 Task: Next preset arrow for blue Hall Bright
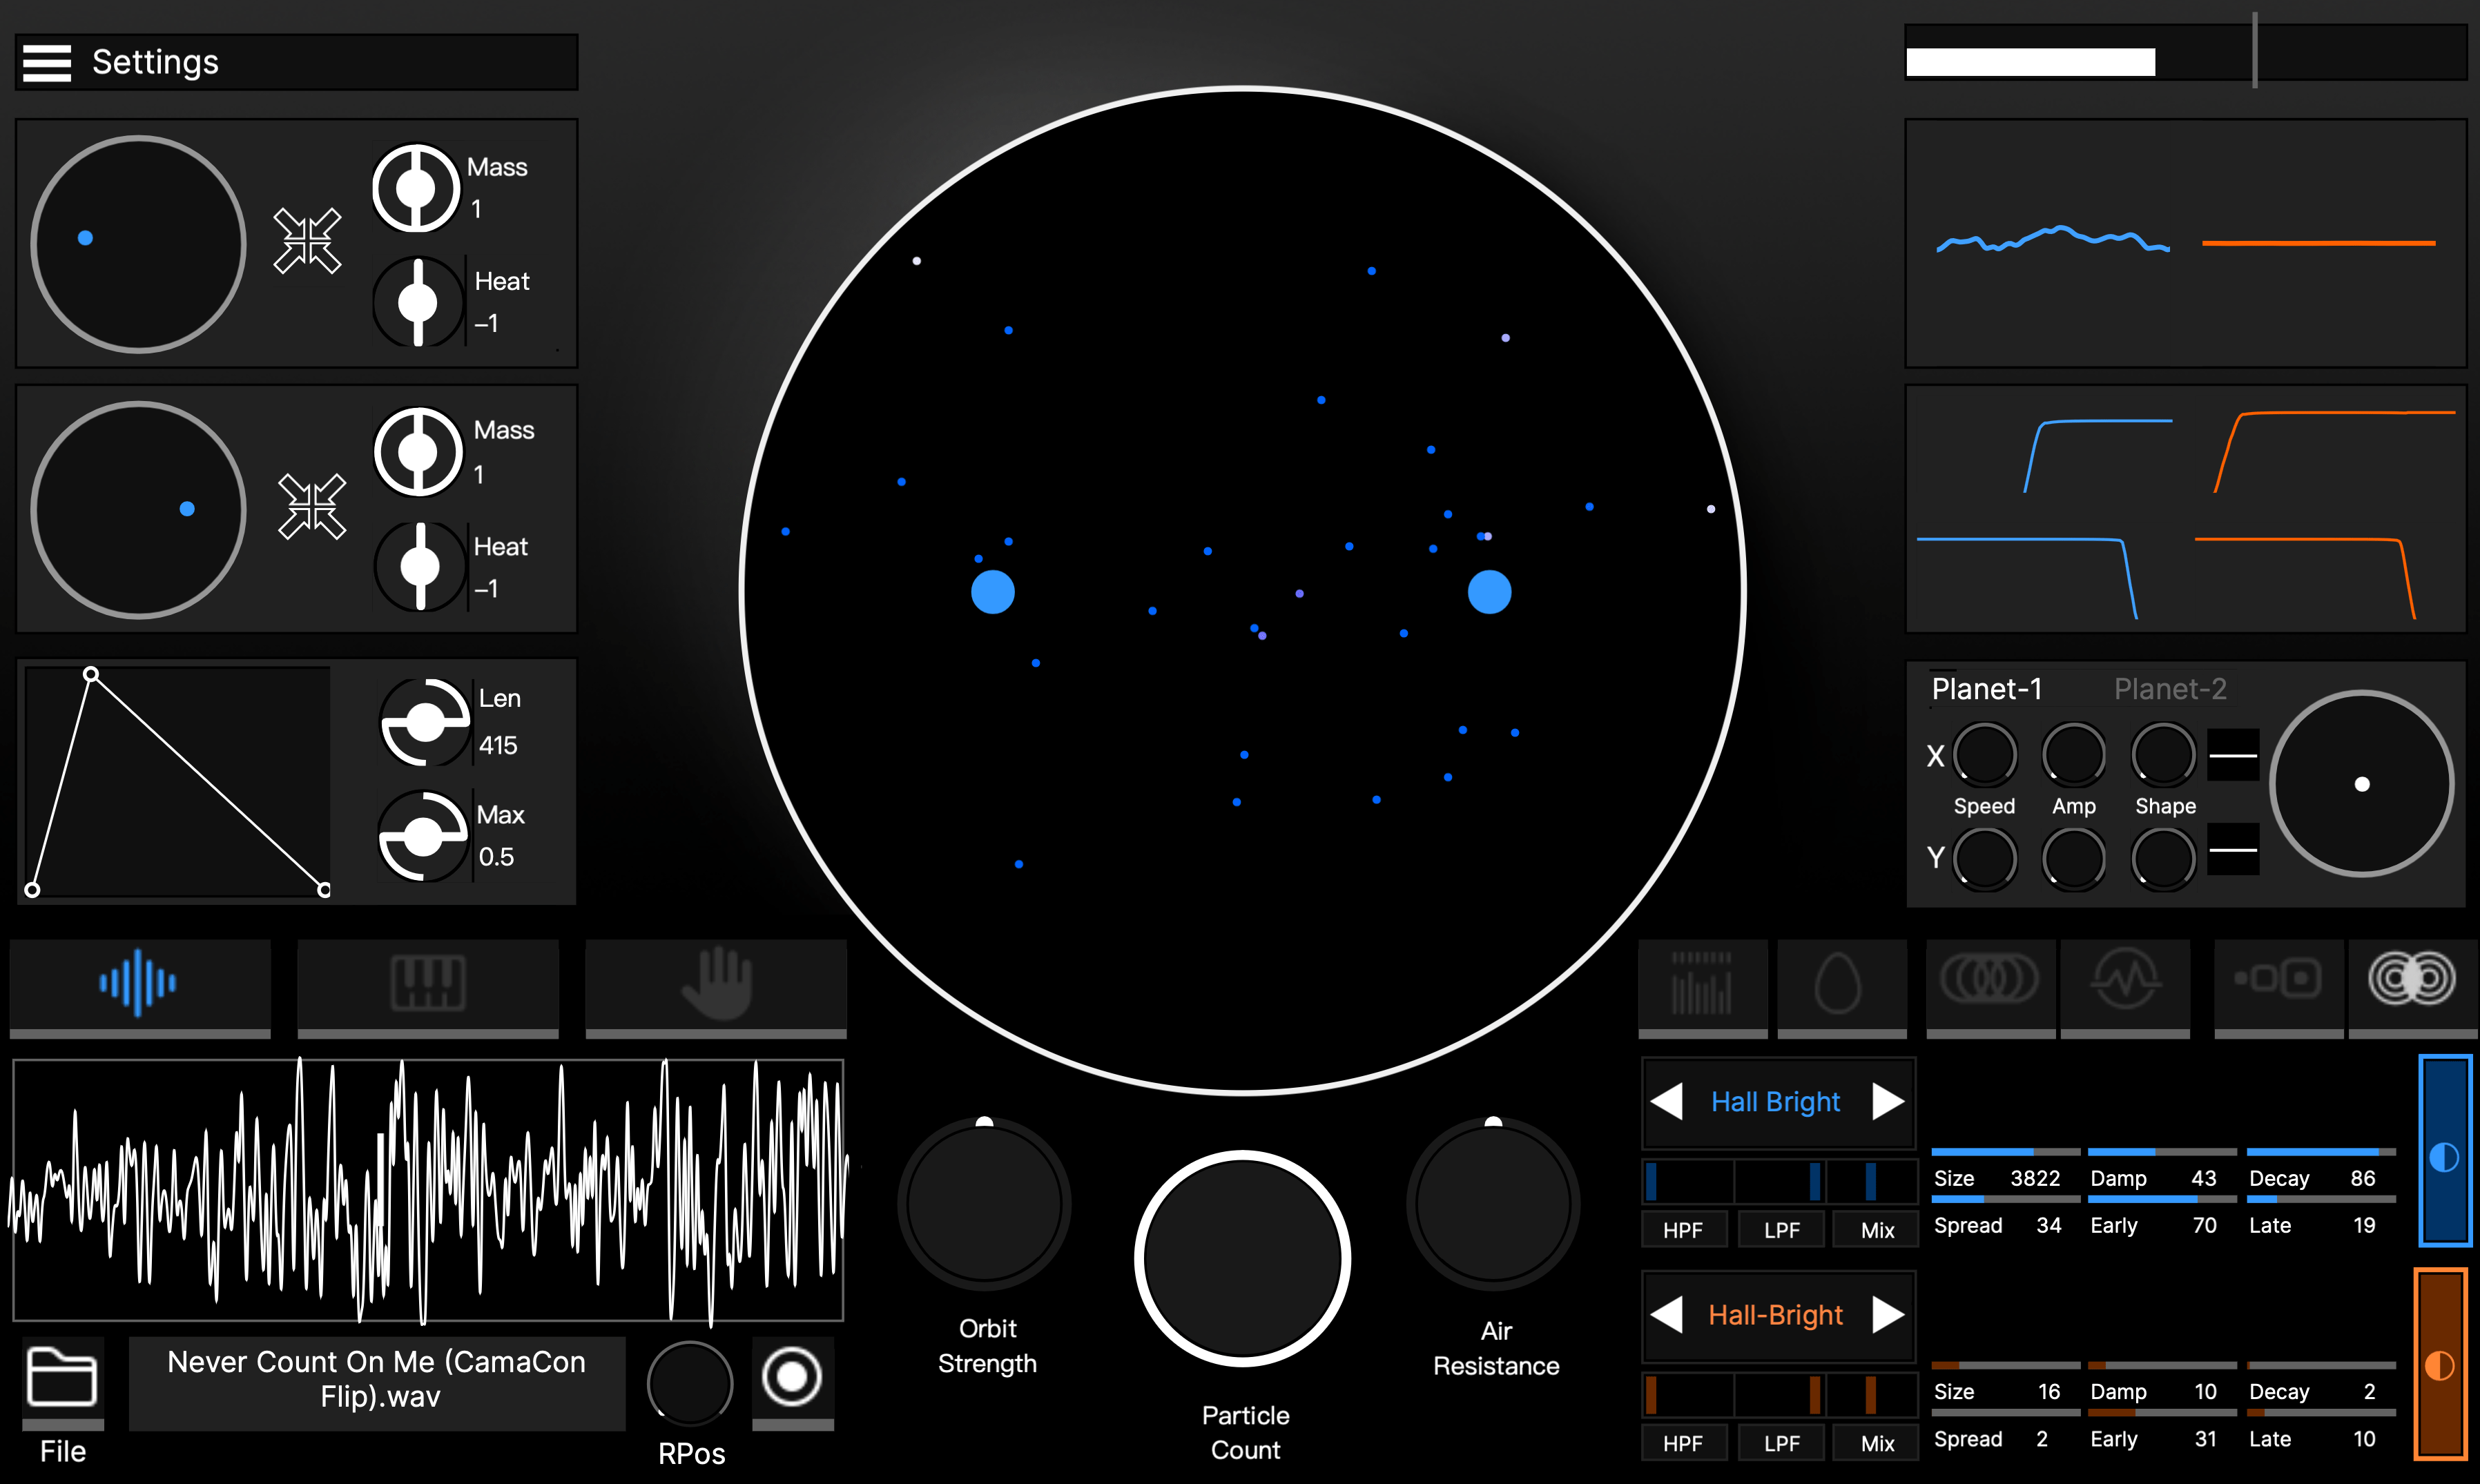pos(1887,1101)
